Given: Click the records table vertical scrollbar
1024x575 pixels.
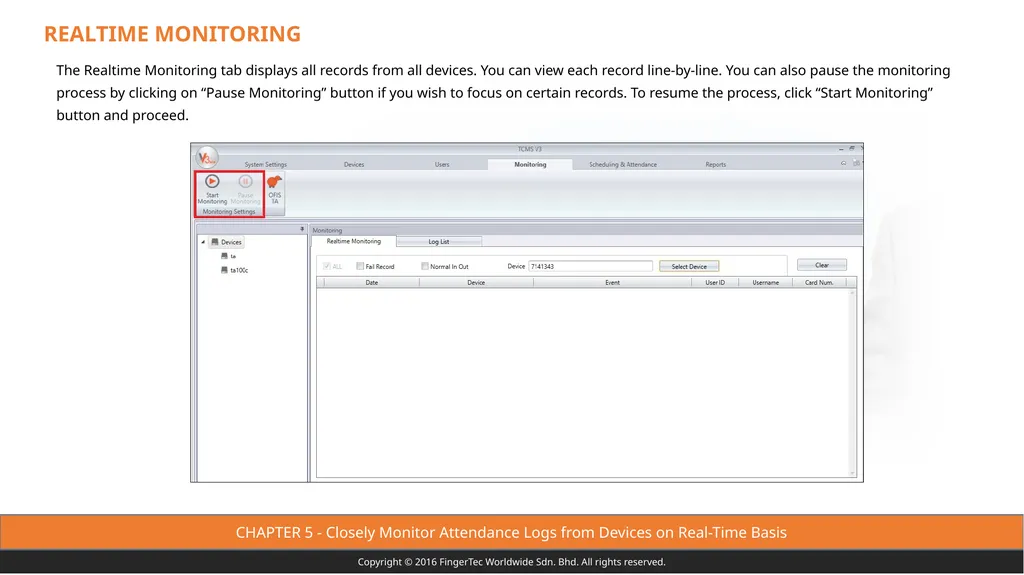Looking at the screenshot, I should pos(852,383).
